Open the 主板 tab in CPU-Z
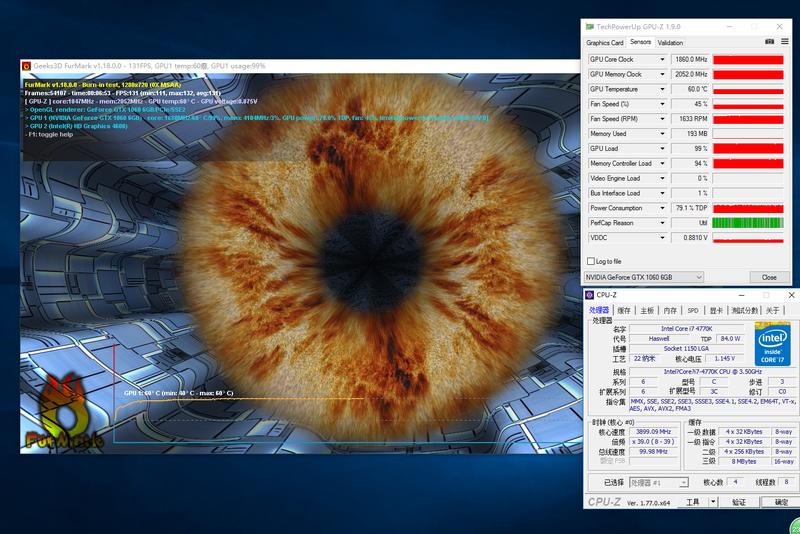 [x=647, y=311]
